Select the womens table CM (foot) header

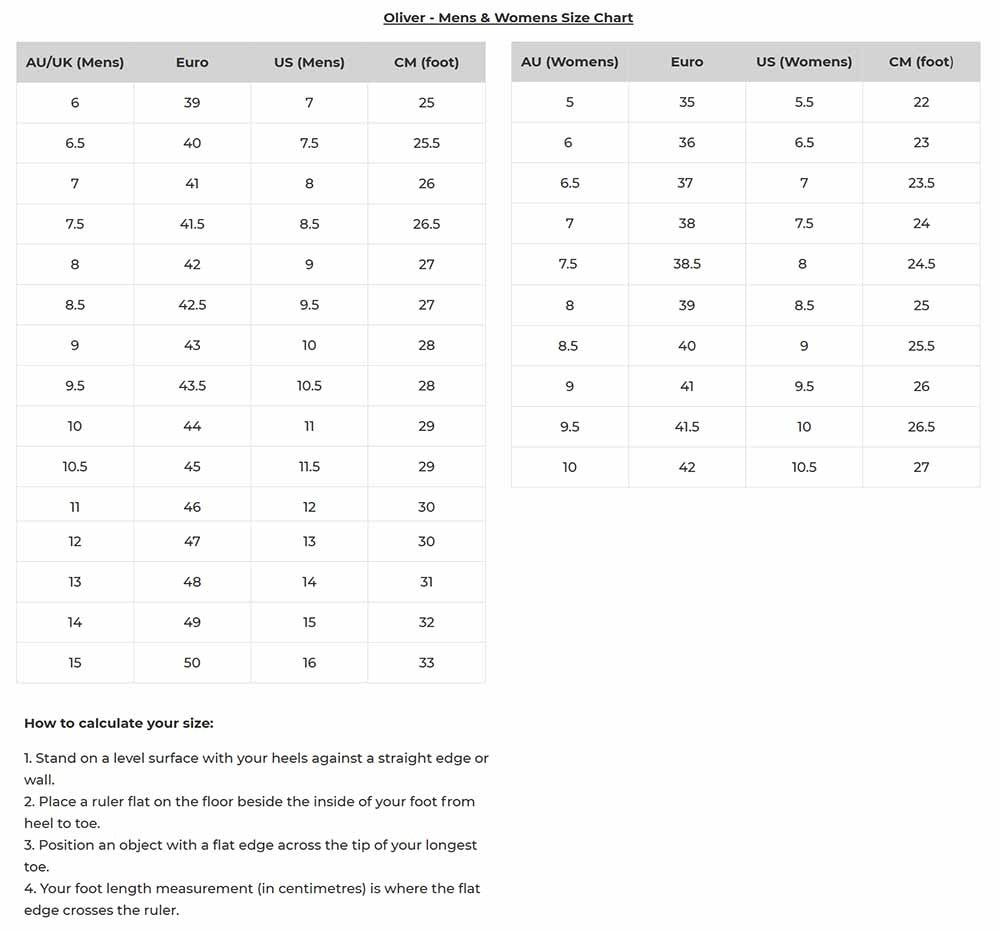(x=921, y=62)
